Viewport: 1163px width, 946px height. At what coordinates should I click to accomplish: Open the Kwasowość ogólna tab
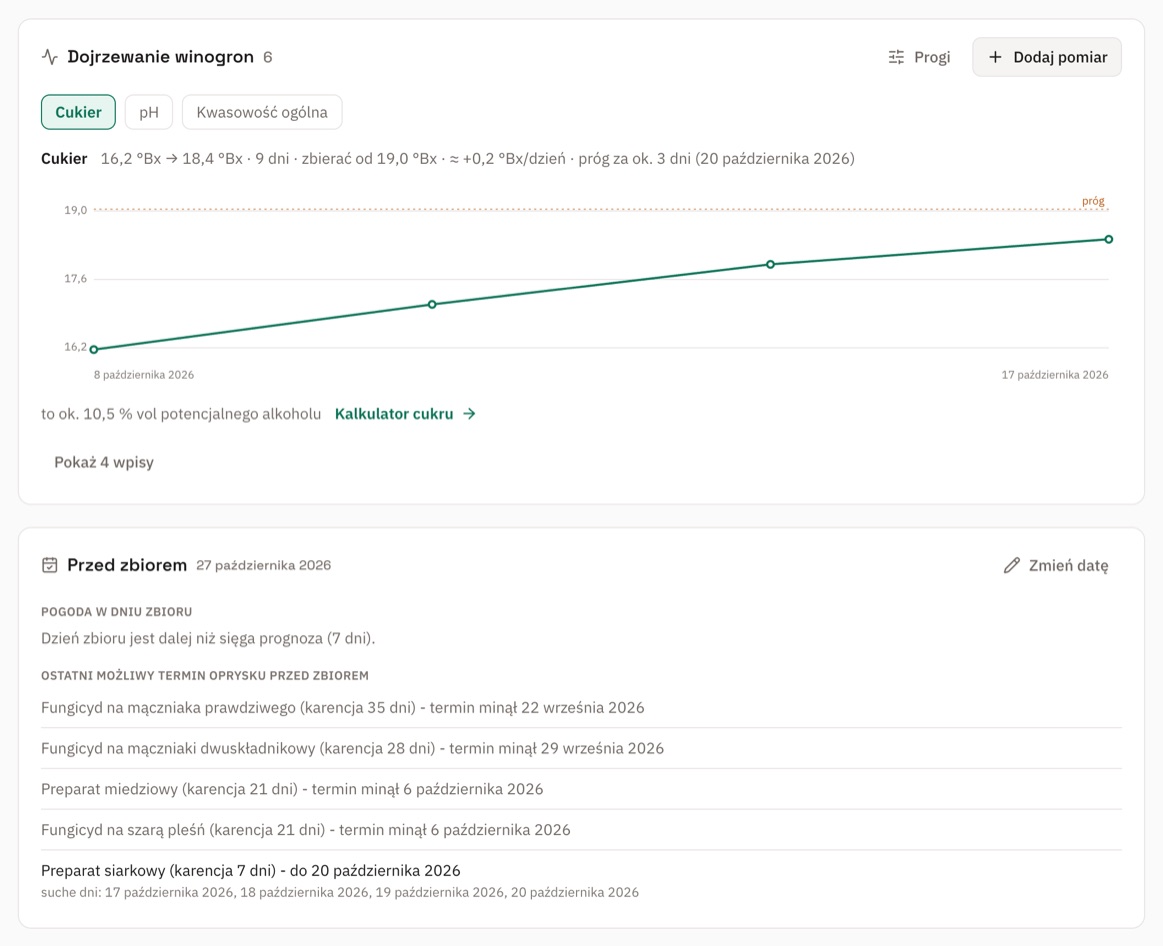coord(262,112)
